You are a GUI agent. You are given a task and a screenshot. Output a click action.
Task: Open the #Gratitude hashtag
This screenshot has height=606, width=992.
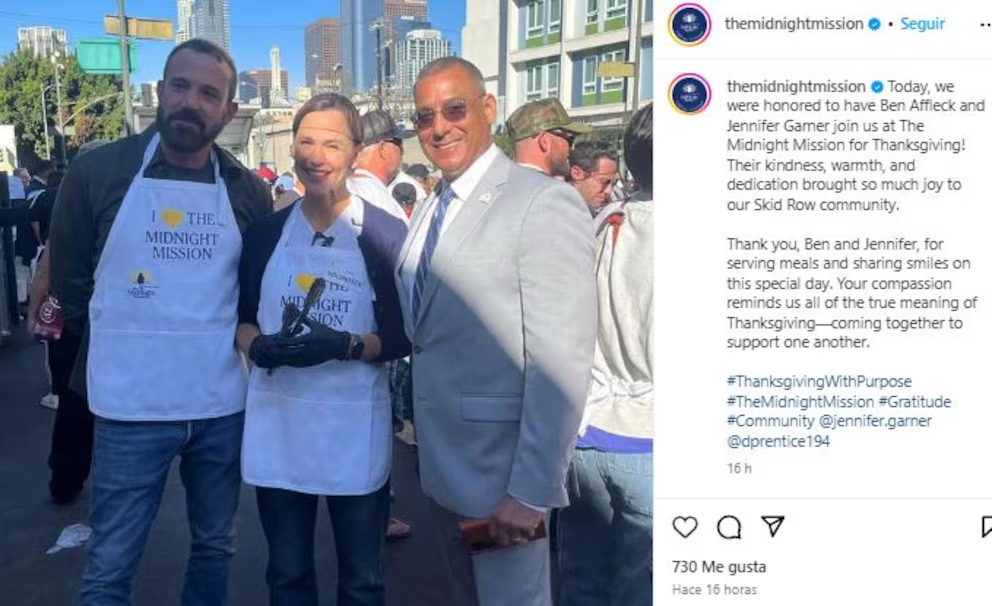(x=915, y=402)
